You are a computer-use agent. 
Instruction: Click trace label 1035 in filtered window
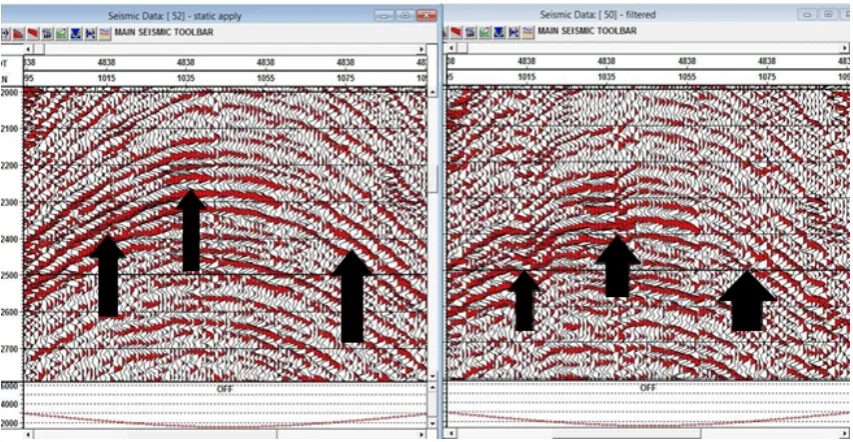[607, 77]
